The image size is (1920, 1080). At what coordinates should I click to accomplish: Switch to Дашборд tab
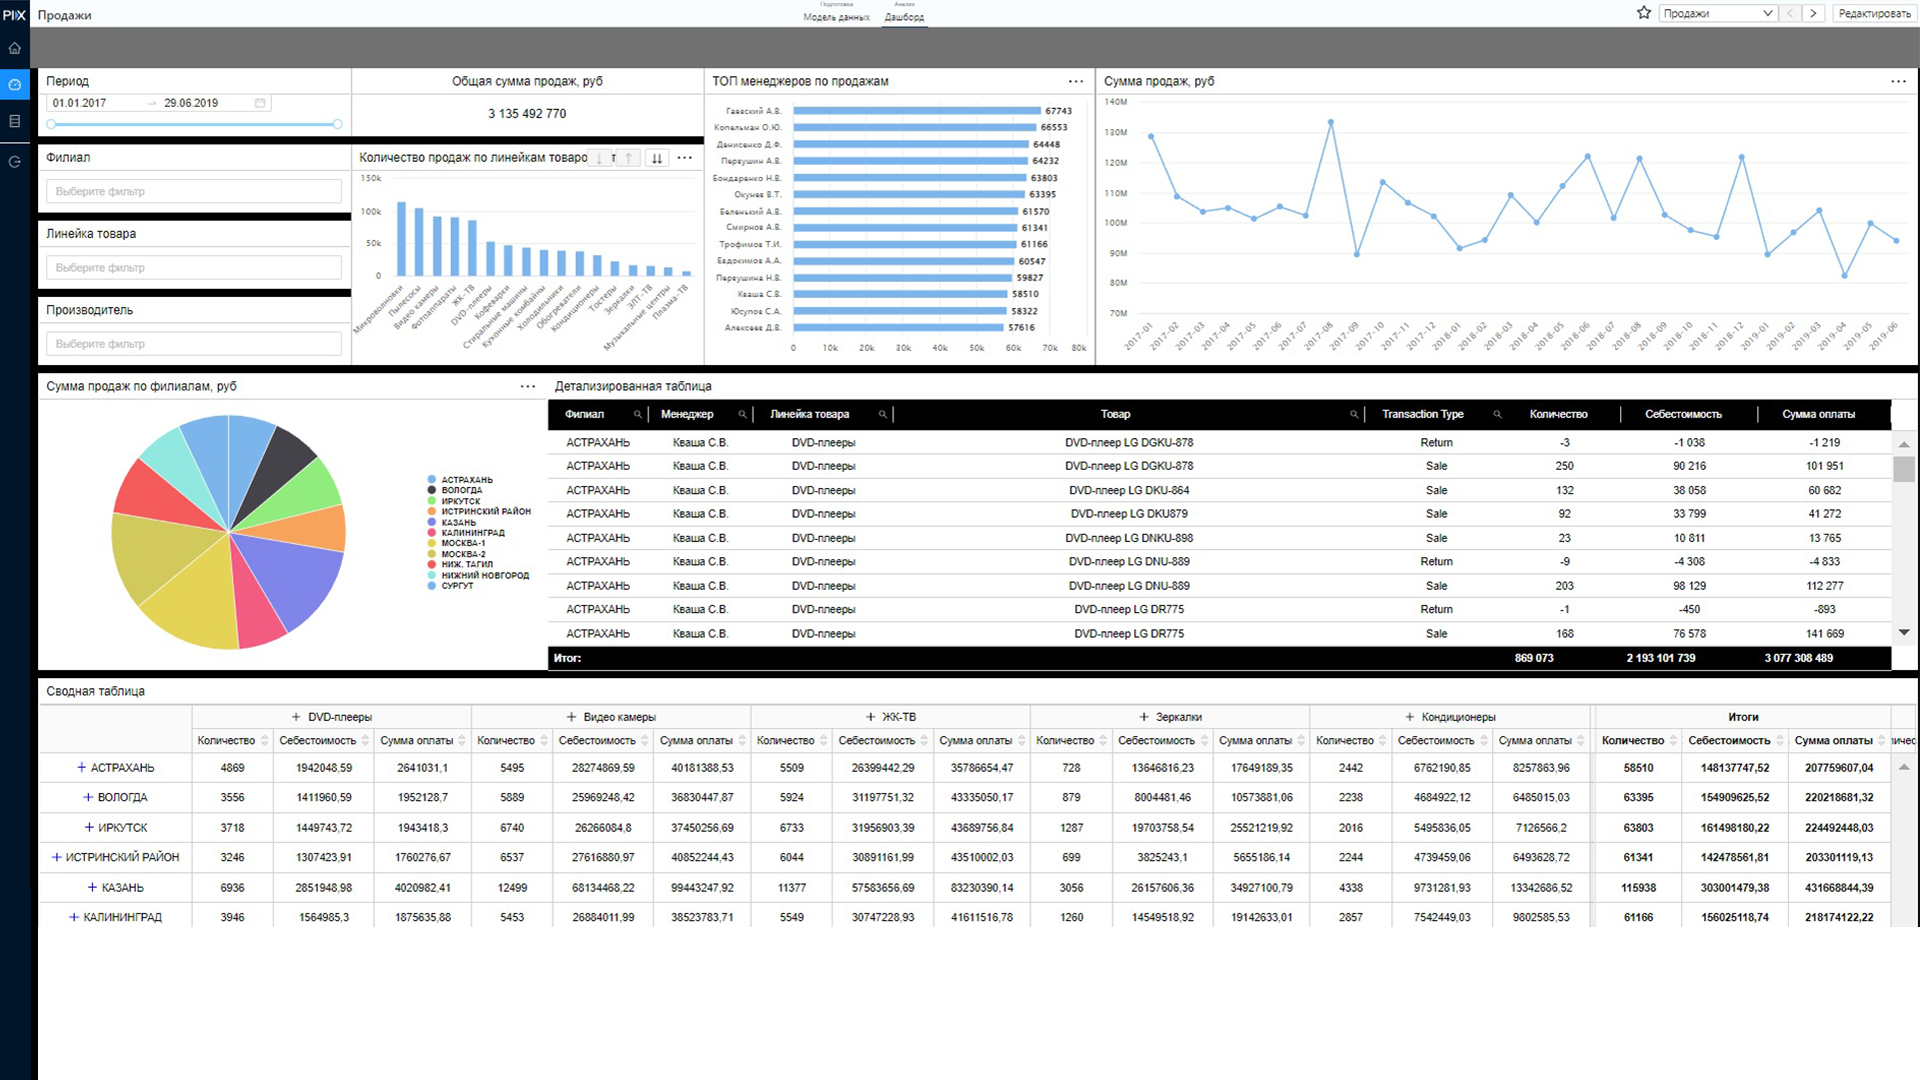click(x=904, y=17)
